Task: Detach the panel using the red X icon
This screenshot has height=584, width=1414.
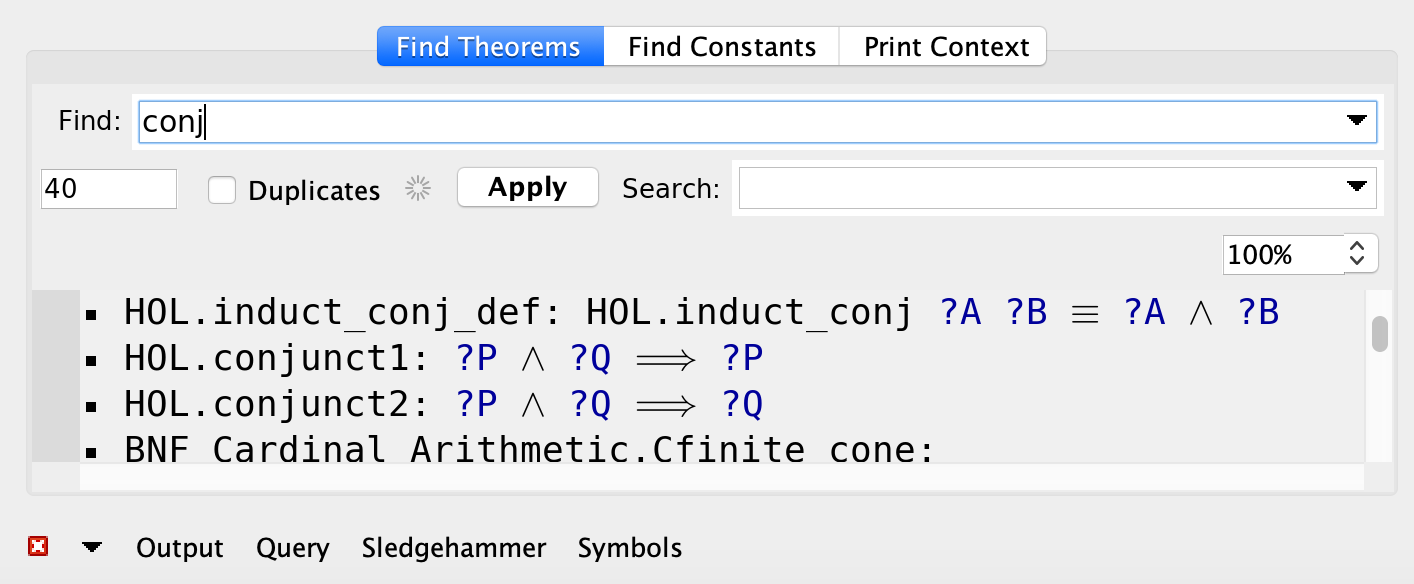Action: click(x=38, y=546)
